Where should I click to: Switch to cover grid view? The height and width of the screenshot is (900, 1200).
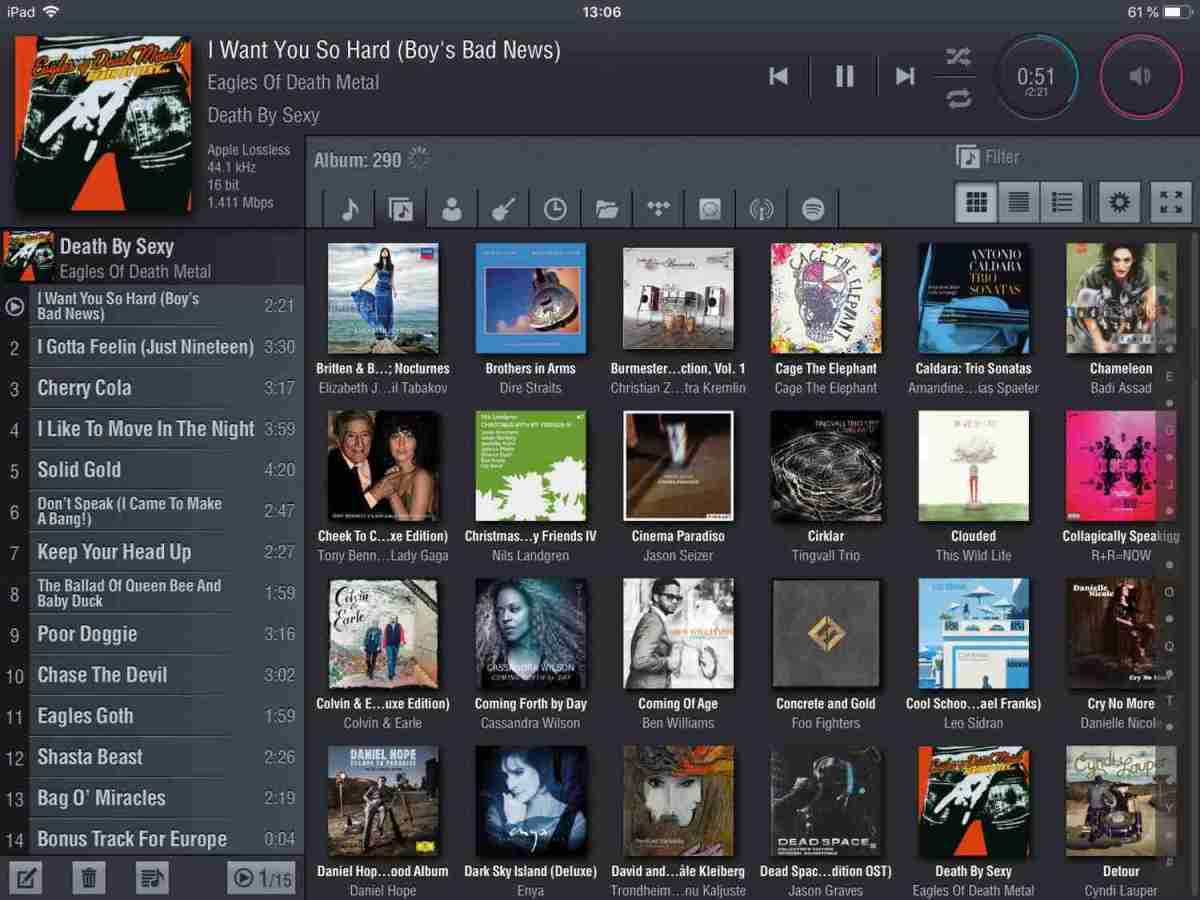pos(976,203)
